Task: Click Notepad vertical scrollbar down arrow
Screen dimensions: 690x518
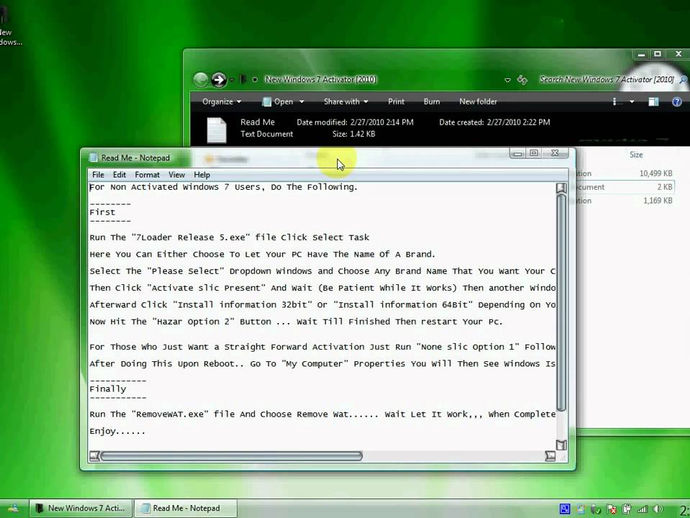Action: pyautogui.click(x=561, y=445)
